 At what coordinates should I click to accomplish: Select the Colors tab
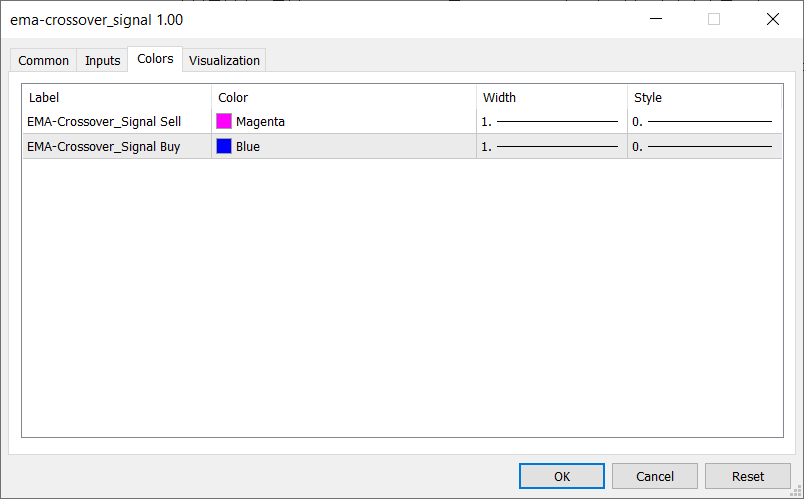[155, 59]
